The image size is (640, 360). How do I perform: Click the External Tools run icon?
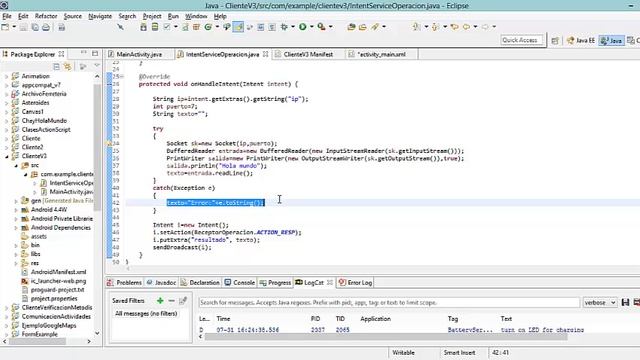(x=322, y=27)
